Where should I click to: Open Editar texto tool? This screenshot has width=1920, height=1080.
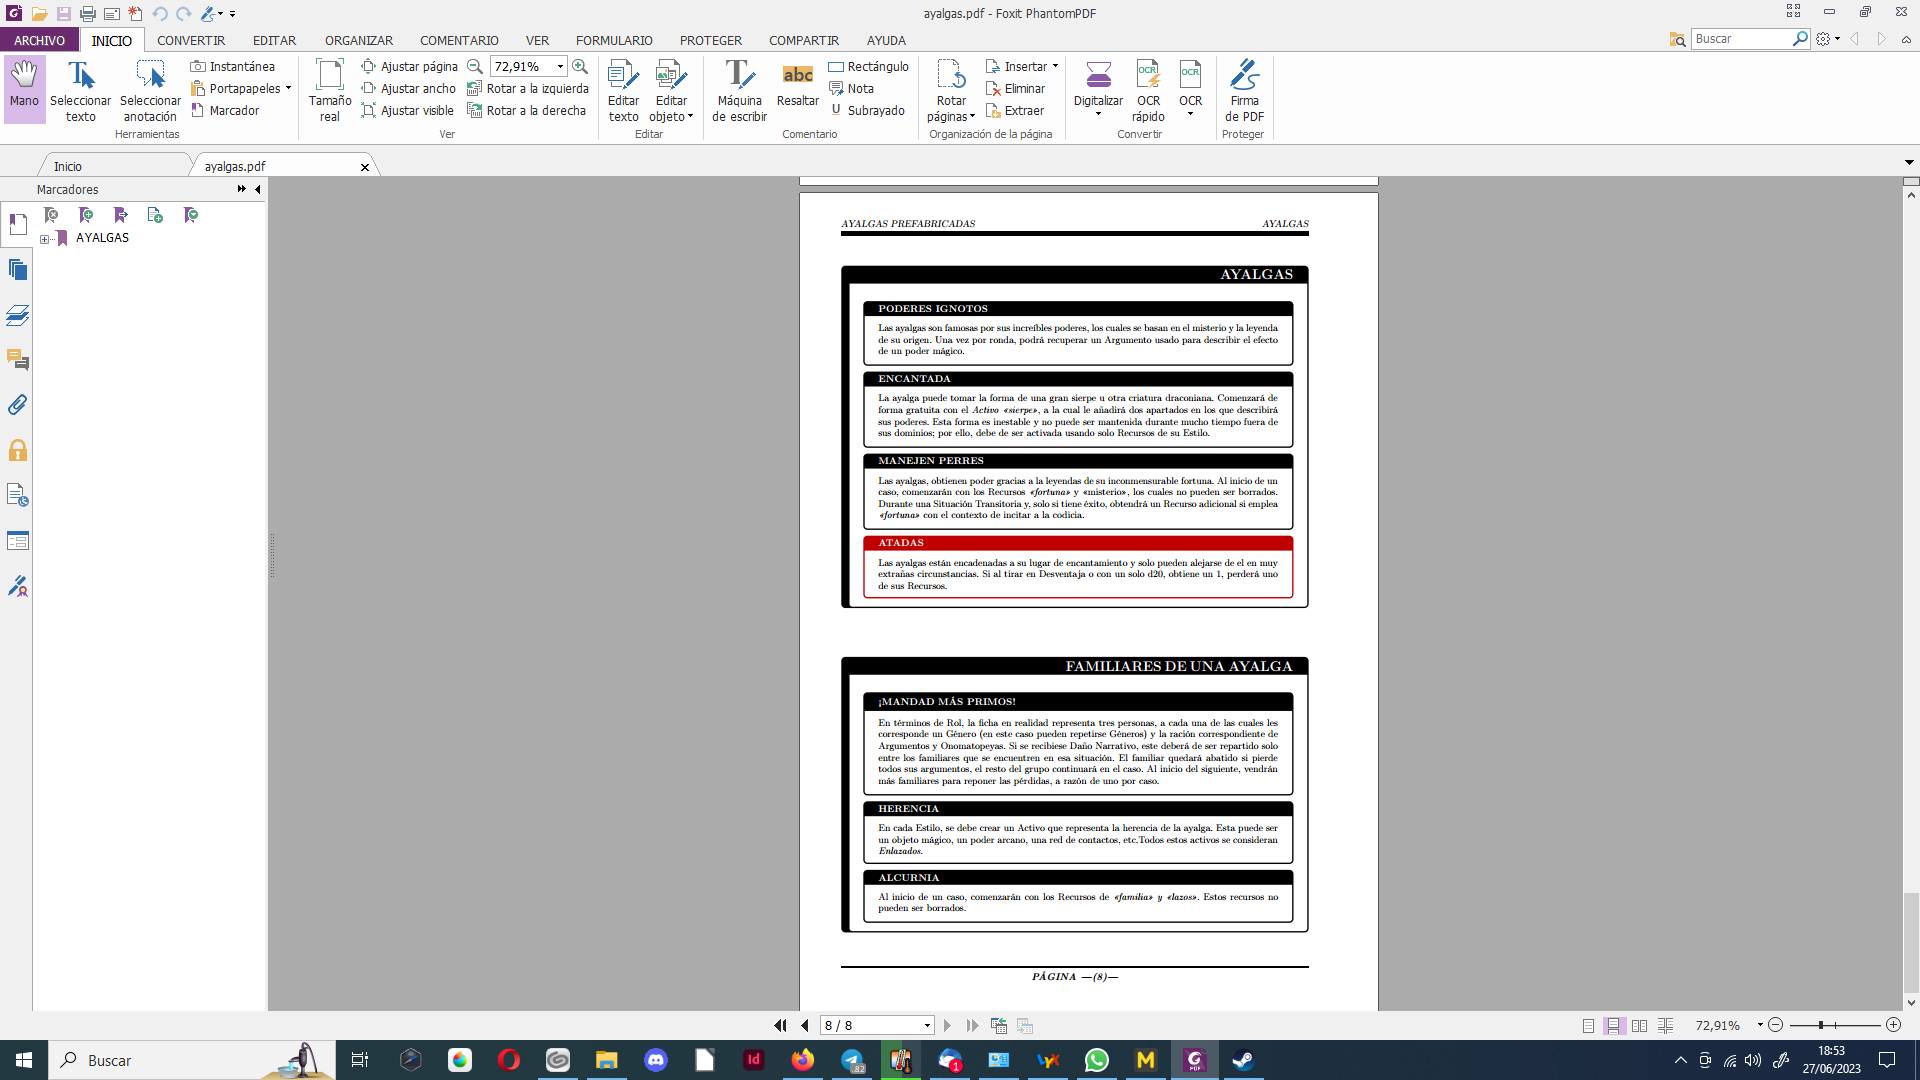623,90
